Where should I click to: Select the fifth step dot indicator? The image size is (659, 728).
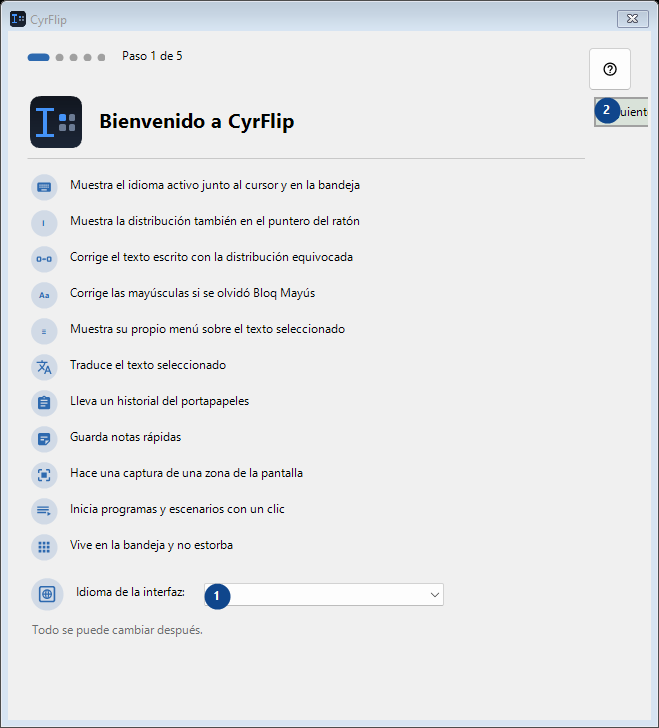coord(101,58)
